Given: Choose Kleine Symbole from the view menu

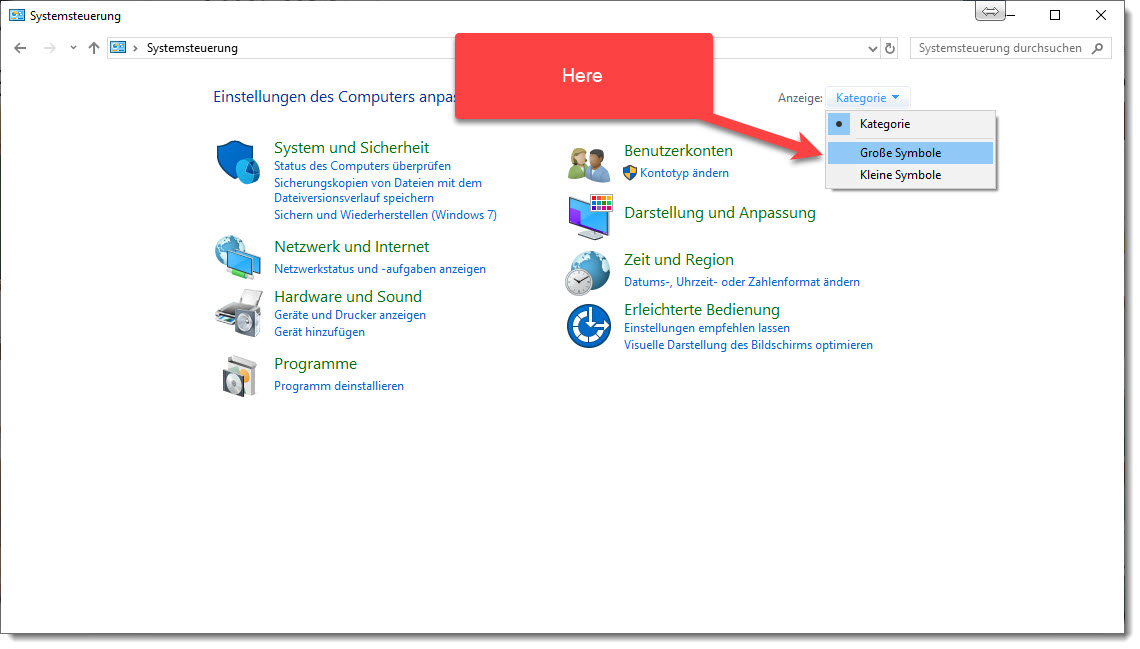Looking at the screenshot, I should click(x=900, y=175).
